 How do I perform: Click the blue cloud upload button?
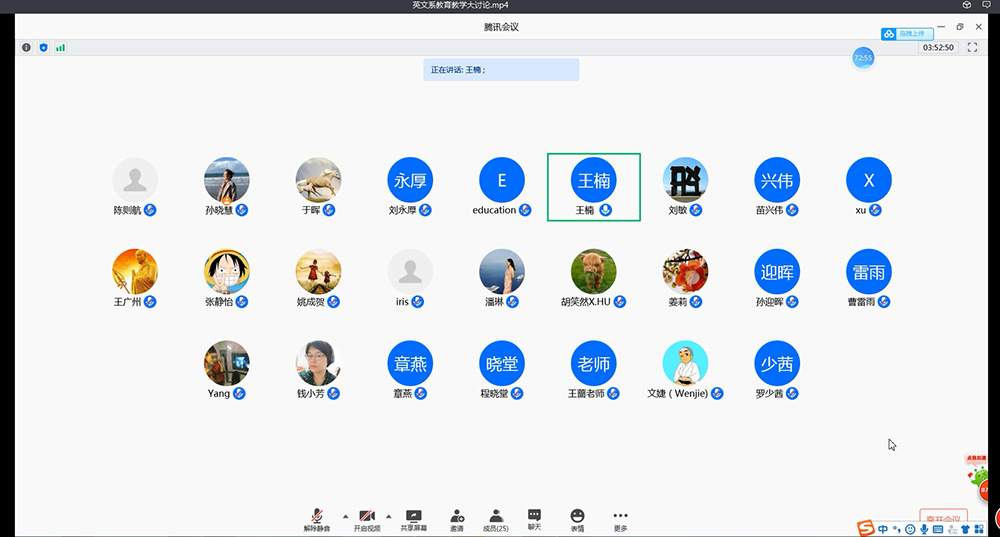point(907,34)
